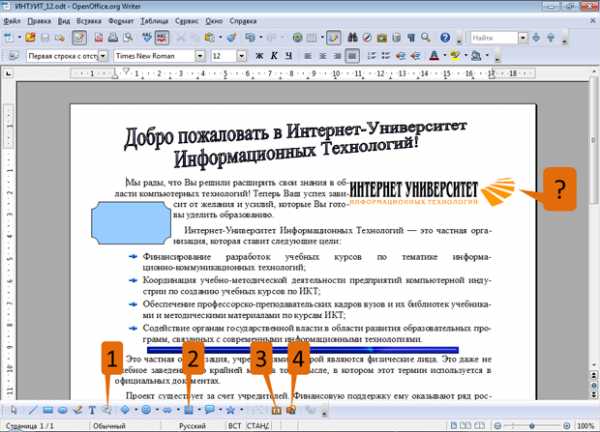Screen dimensions: 600x432
Task: Toggle Bold (Ж) formatting
Action: click(259, 56)
